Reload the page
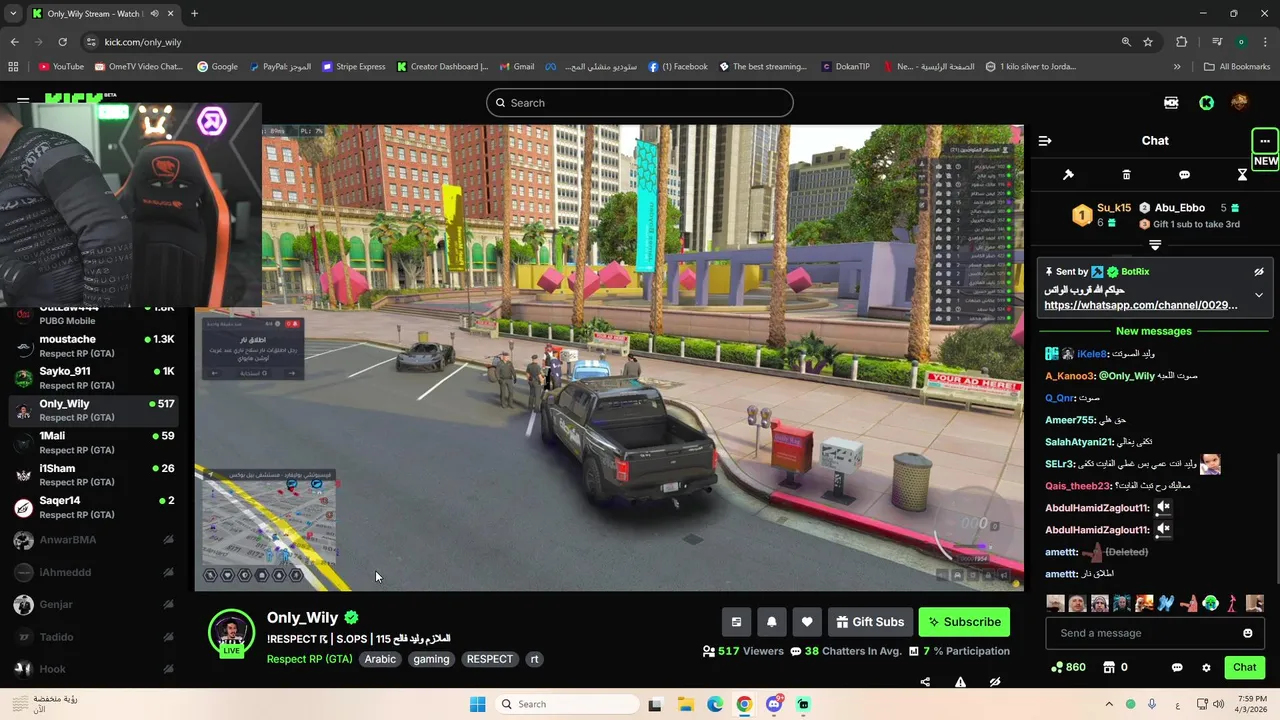Viewport: 1280px width, 720px height. point(62,42)
